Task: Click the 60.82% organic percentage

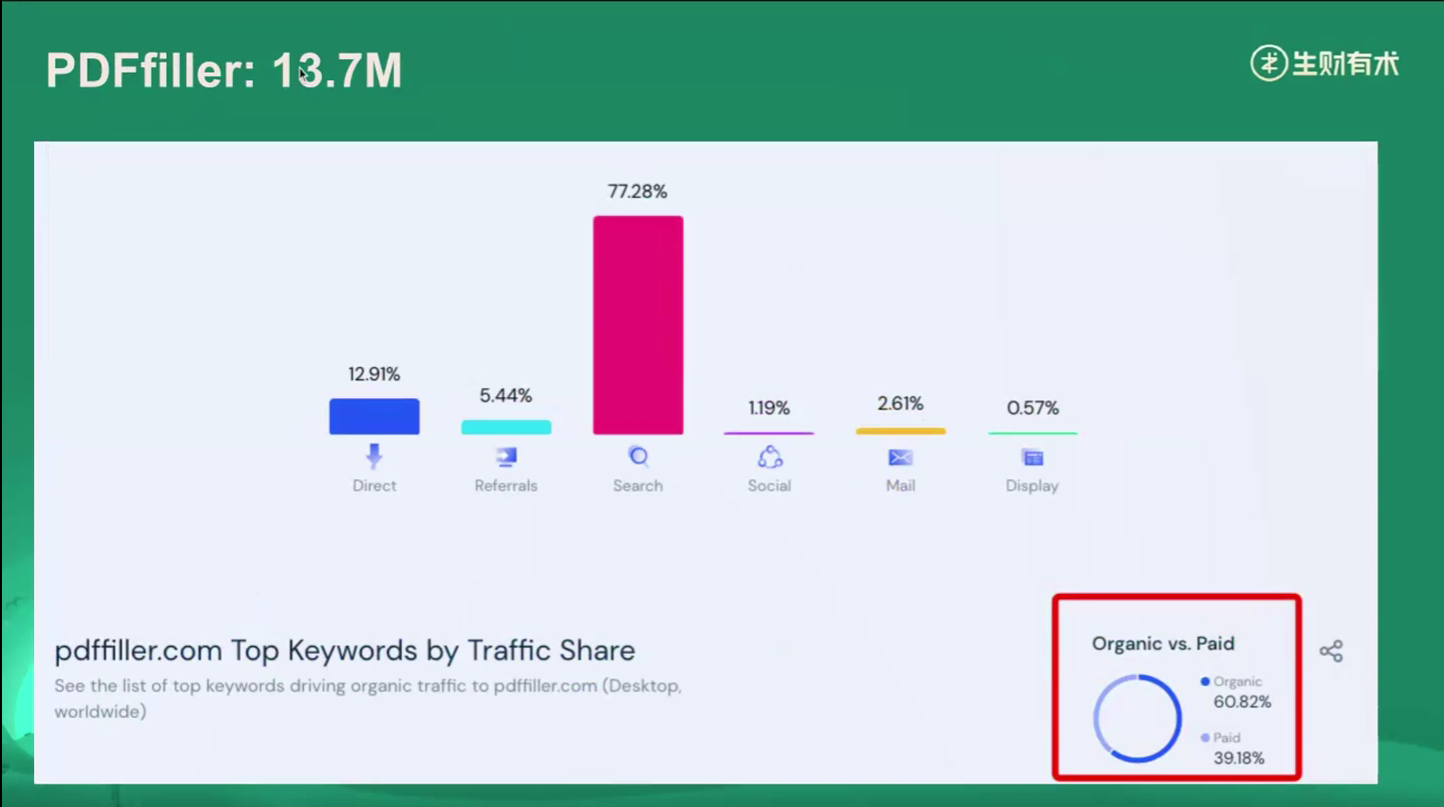Action: click(1242, 702)
